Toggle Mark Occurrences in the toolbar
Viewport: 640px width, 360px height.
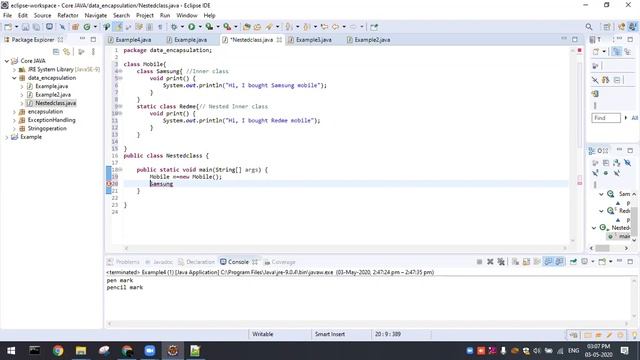pyautogui.click(x=118, y=27)
